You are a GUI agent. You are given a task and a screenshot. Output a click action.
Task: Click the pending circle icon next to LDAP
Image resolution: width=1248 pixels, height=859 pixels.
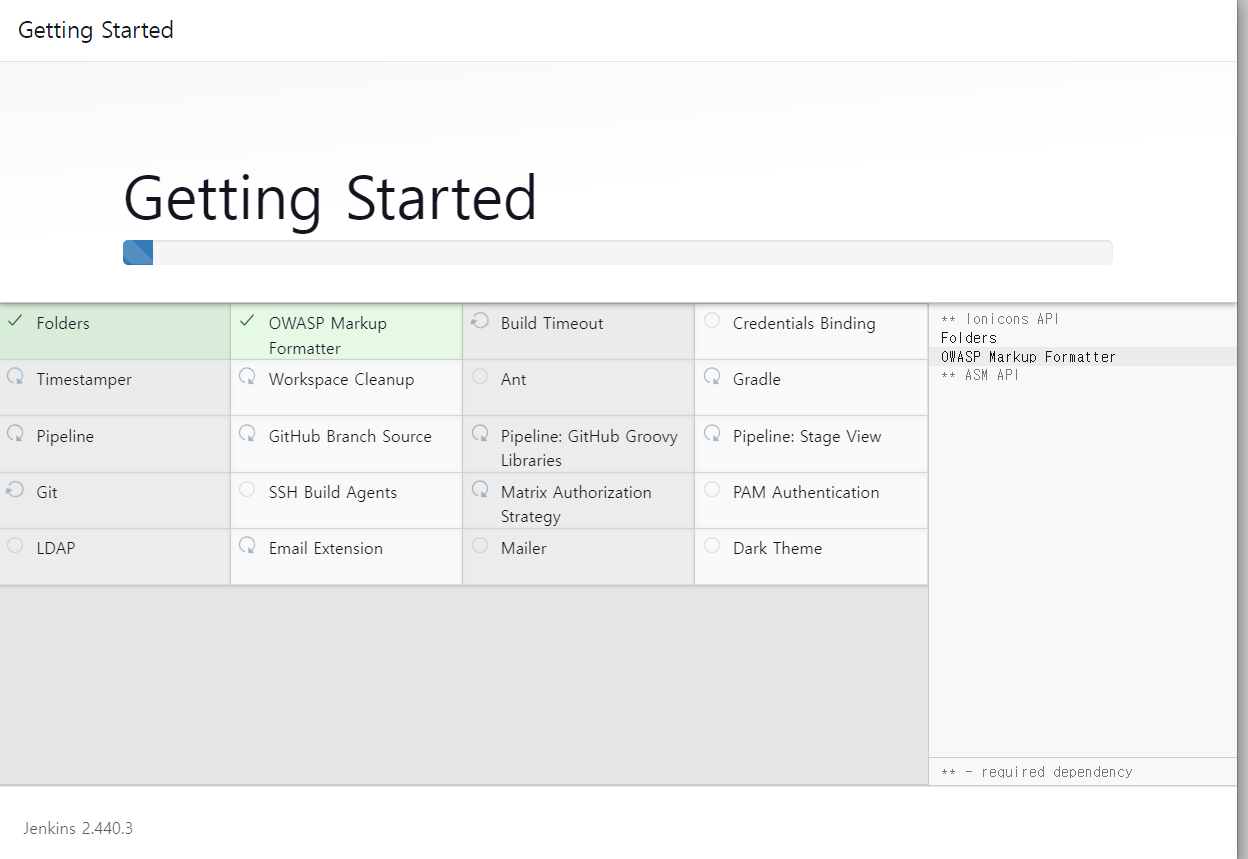15,546
